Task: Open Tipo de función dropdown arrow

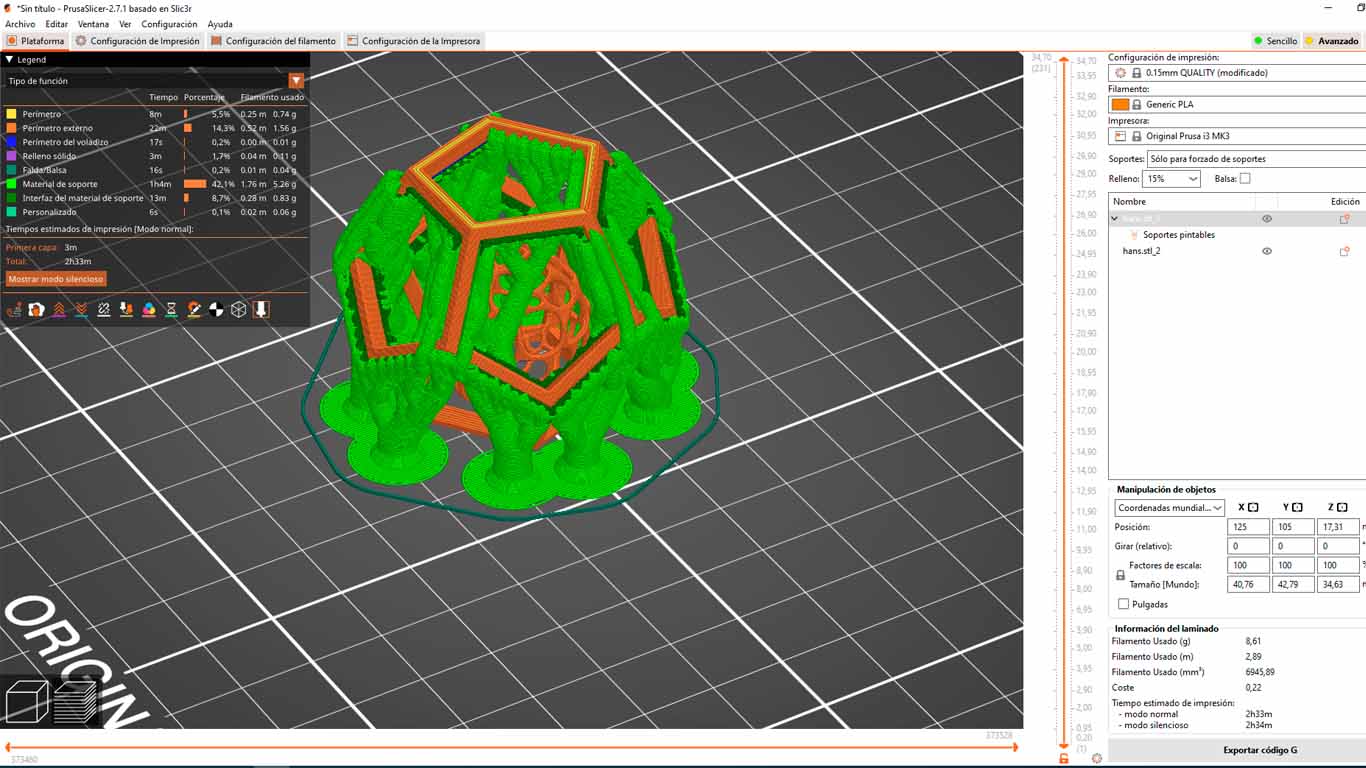Action: [x=296, y=81]
